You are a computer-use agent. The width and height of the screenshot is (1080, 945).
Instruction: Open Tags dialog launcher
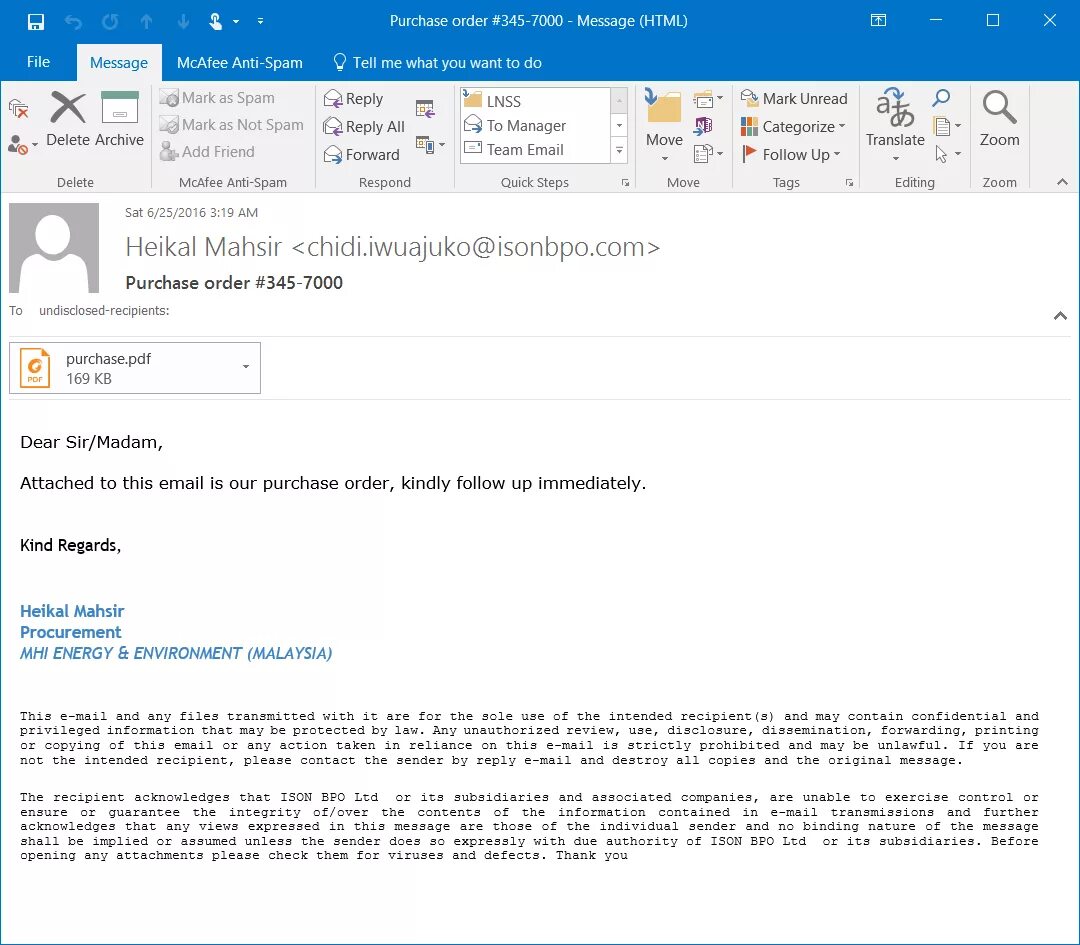pos(849,183)
